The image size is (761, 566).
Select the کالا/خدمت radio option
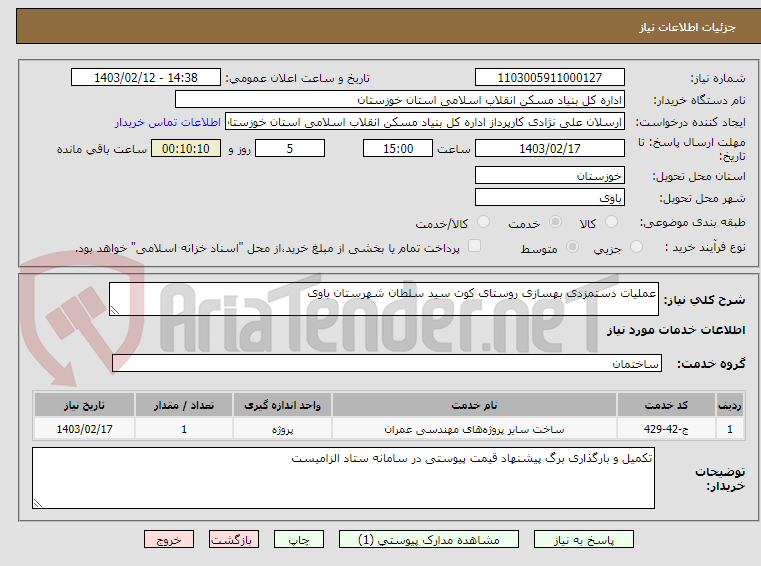(483, 222)
